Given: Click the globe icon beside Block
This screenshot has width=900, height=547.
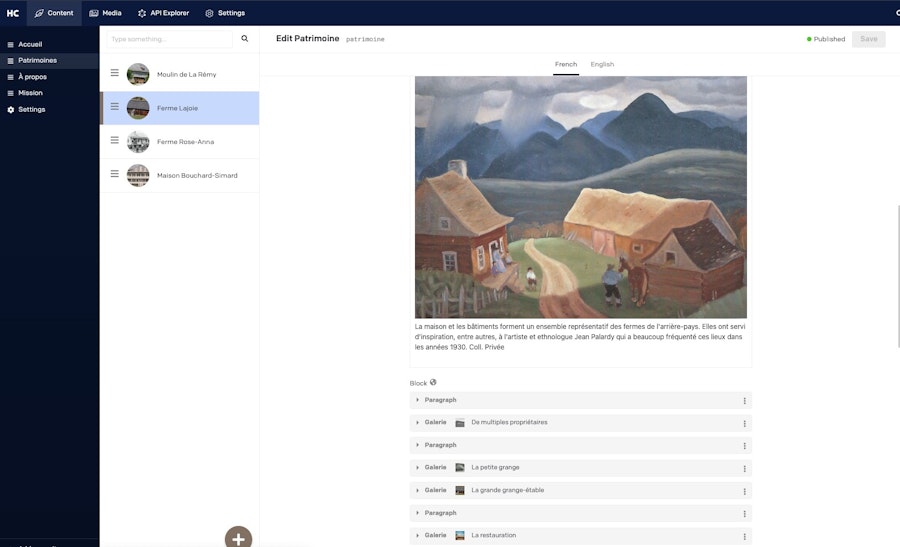Looking at the screenshot, I should coord(433,382).
